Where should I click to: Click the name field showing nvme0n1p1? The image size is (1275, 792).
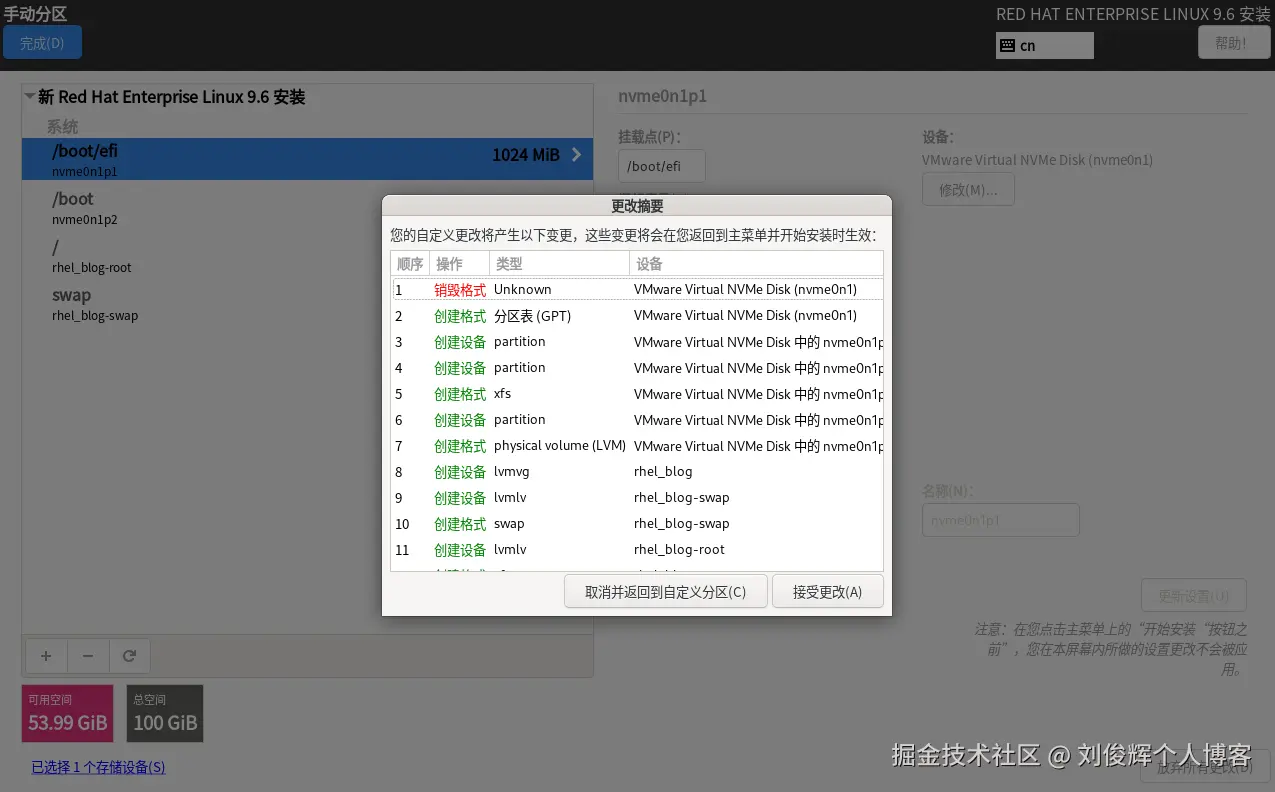tap(1000, 520)
